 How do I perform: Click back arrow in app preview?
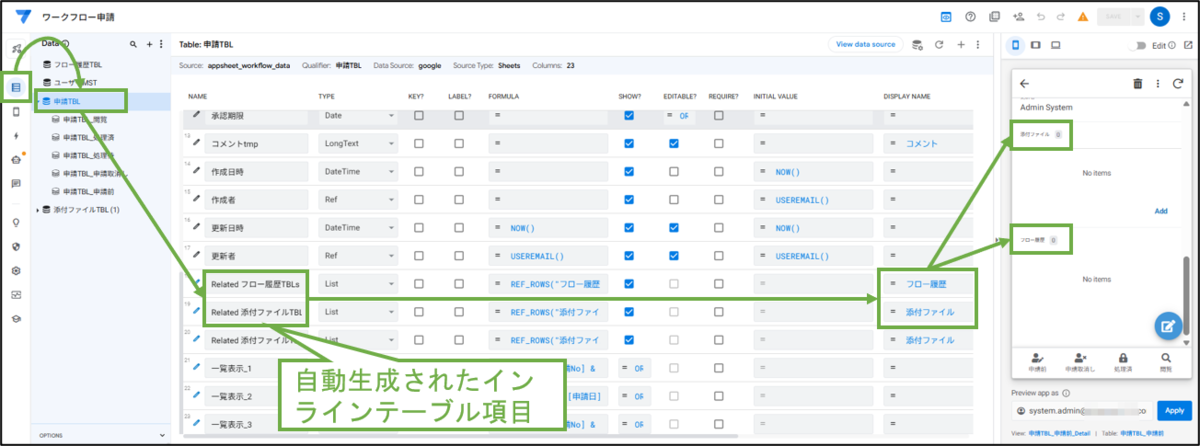(x=1024, y=84)
